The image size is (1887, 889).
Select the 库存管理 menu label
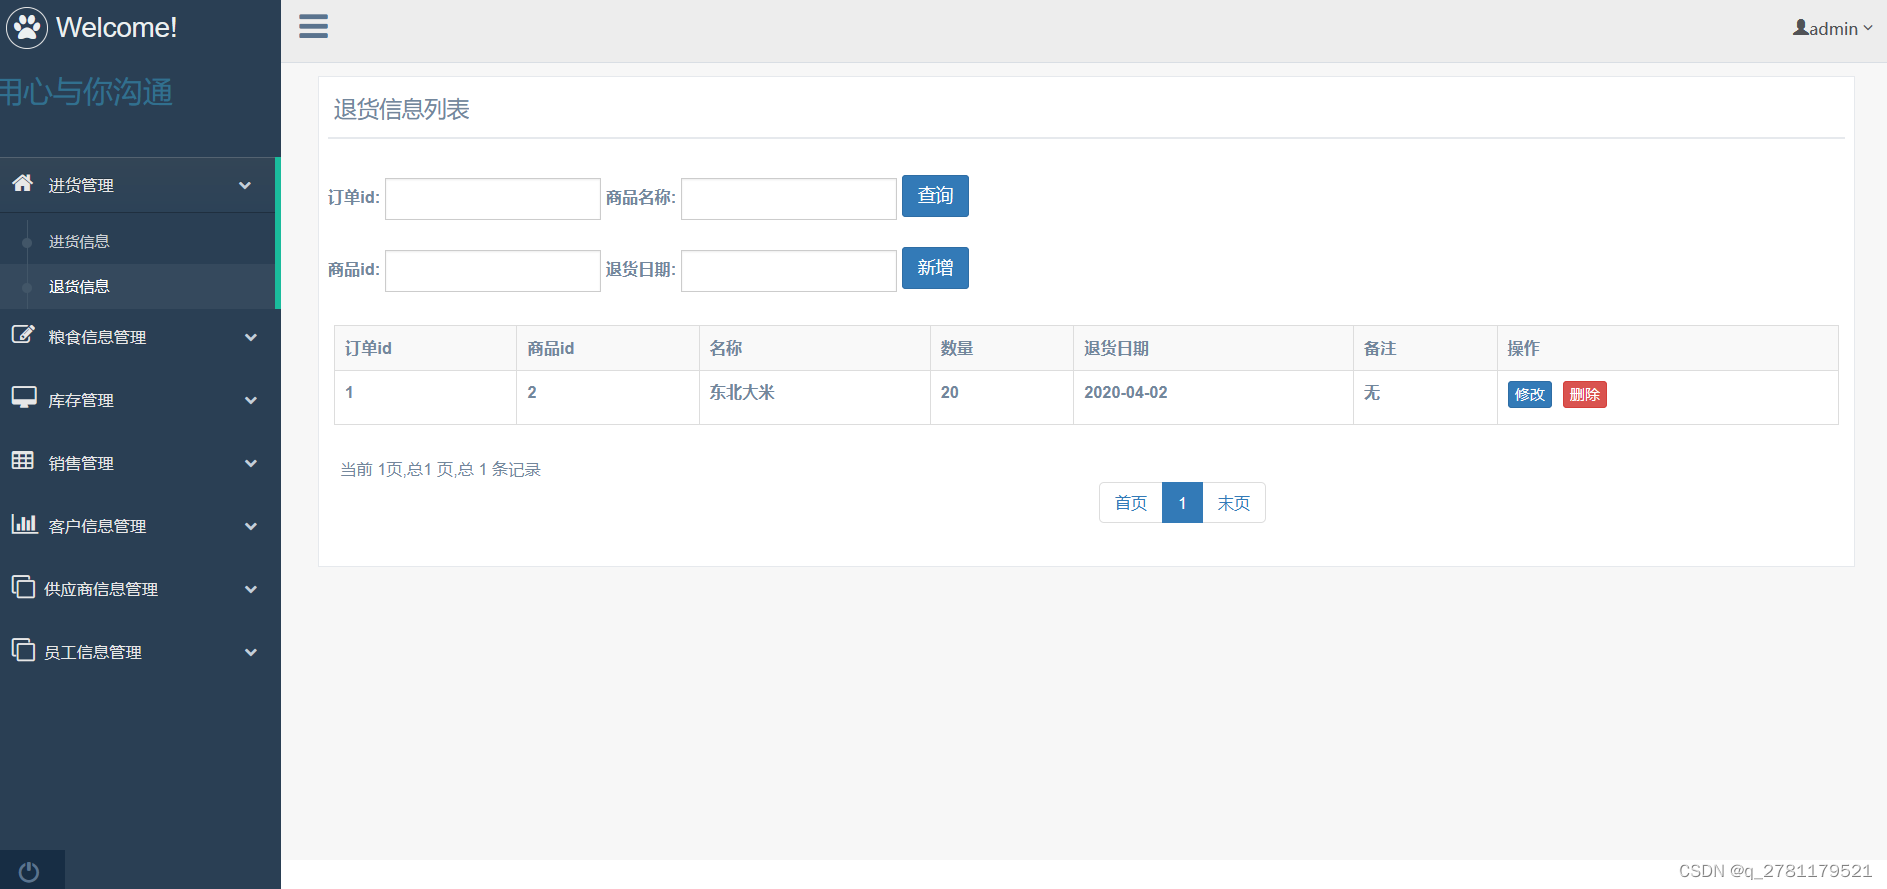point(81,401)
